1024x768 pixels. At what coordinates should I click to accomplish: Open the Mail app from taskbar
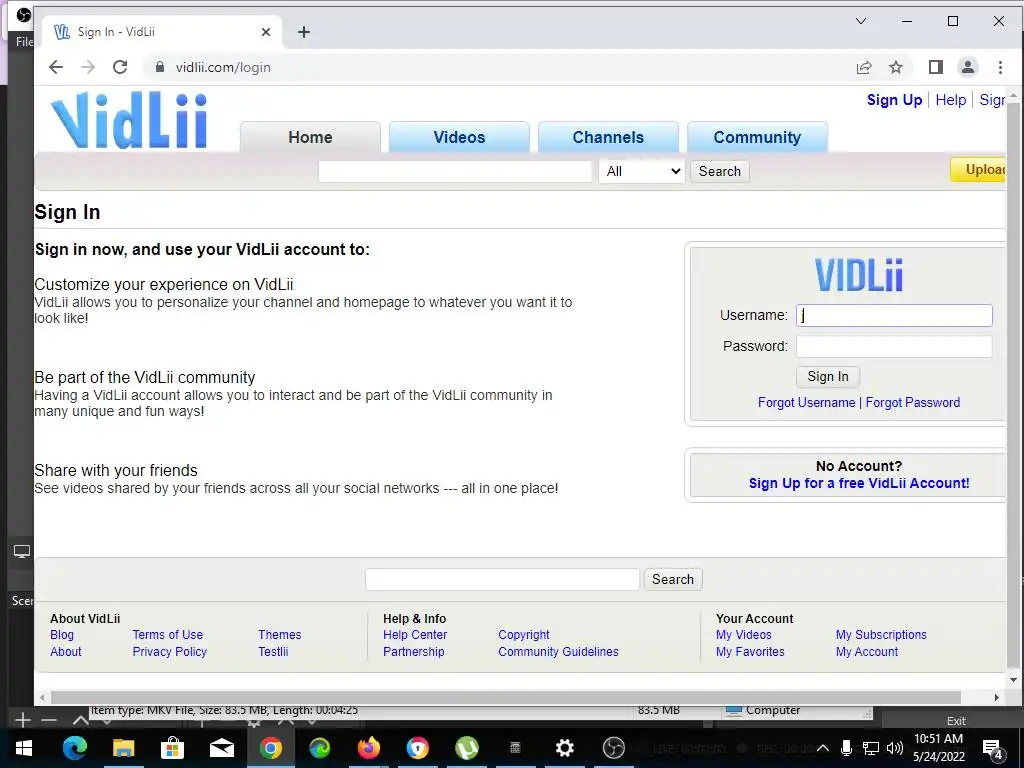coord(221,748)
